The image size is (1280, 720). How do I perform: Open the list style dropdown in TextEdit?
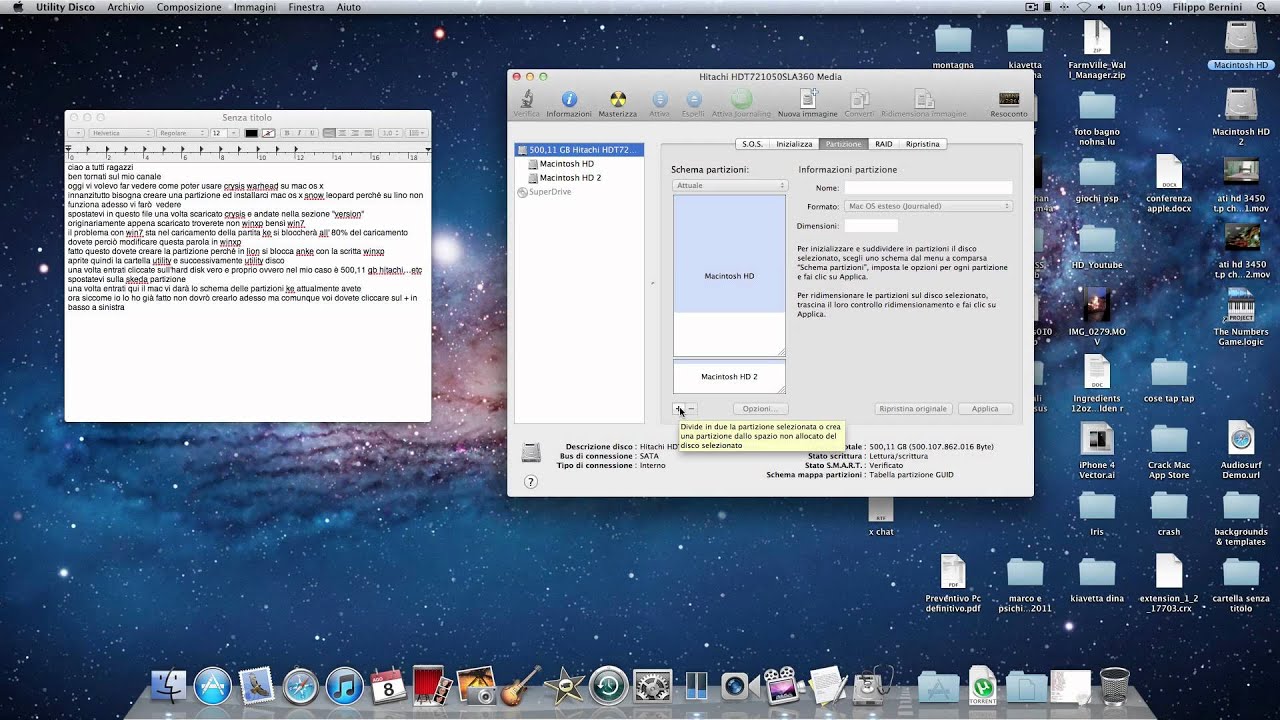(x=416, y=133)
